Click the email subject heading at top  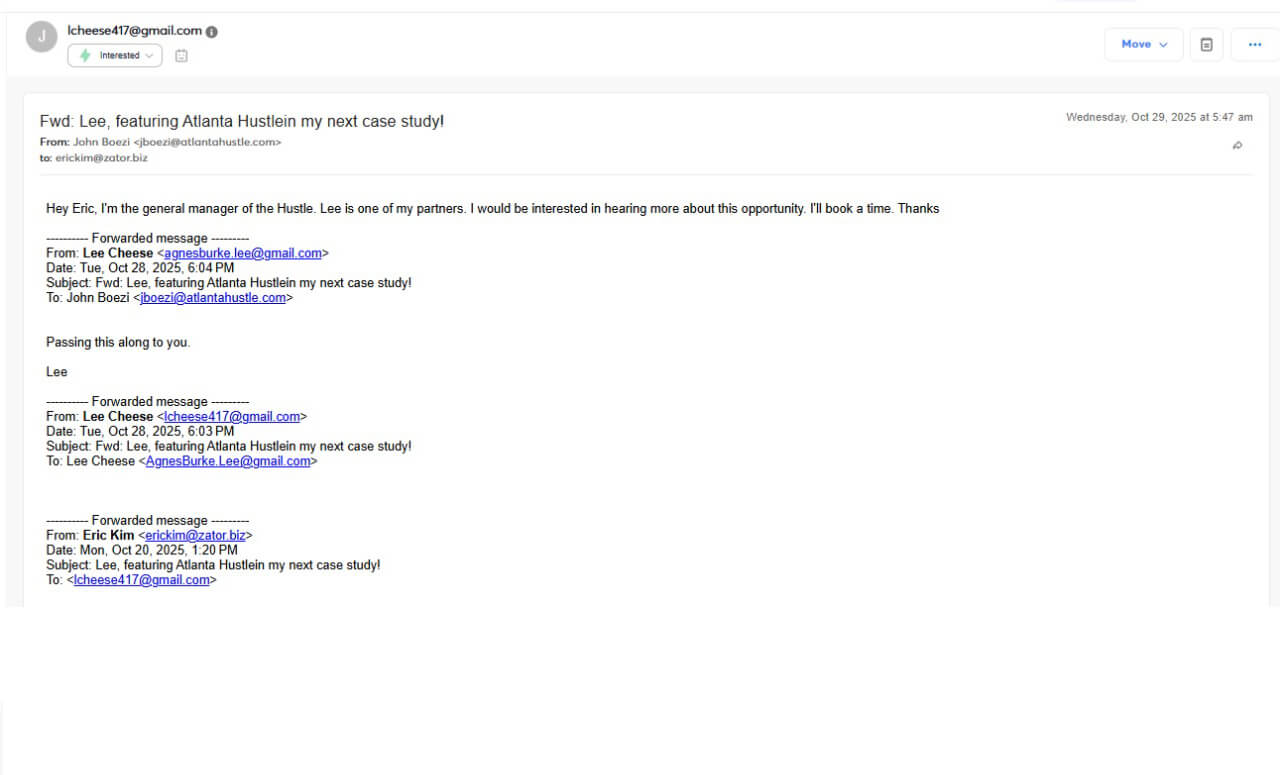point(242,121)
